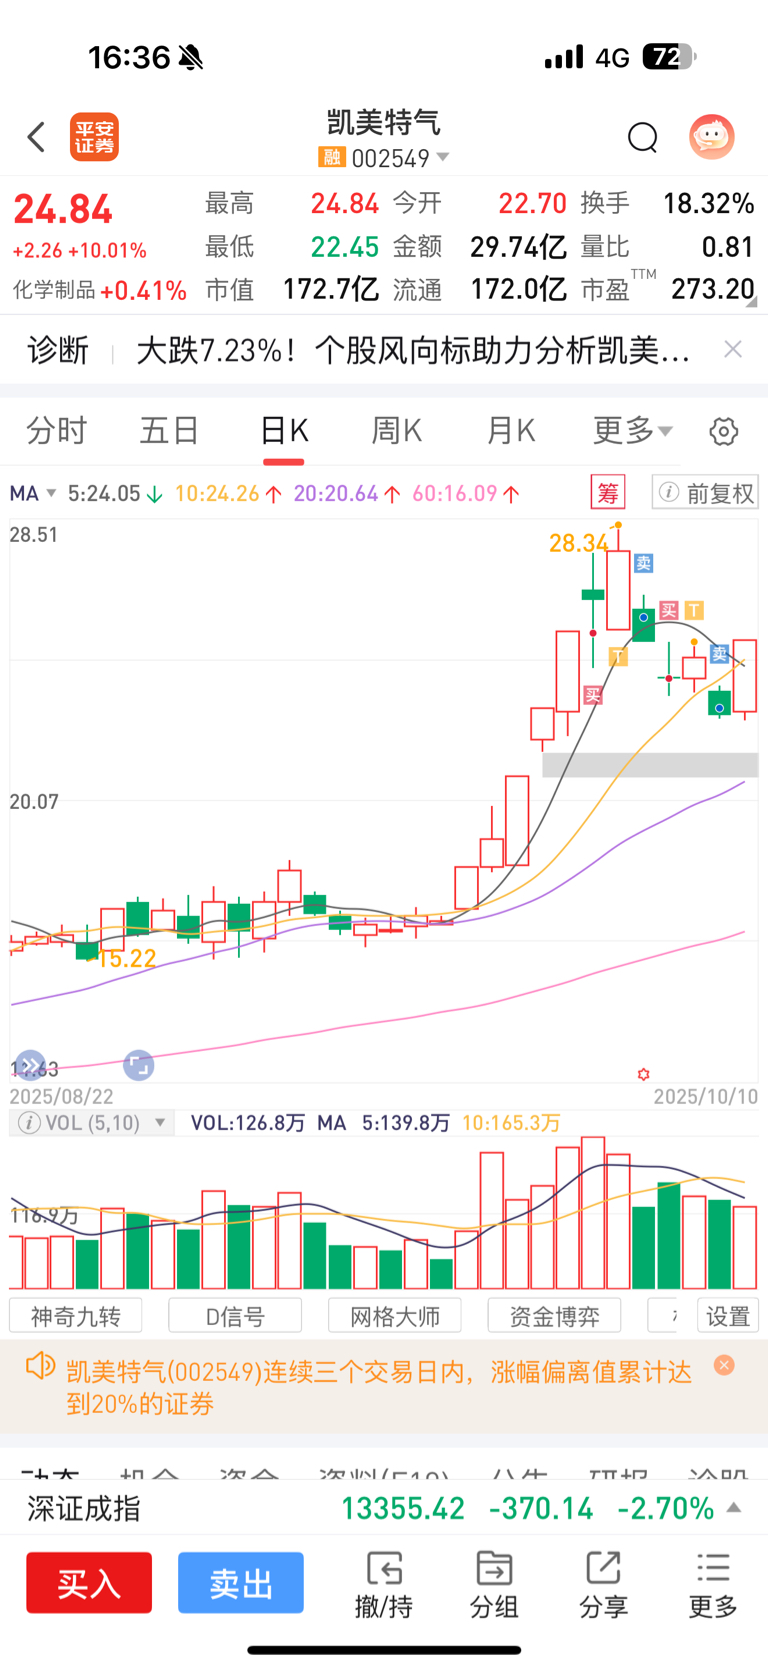
Task: Tap the current price 24.84
Action: pos(63,209)
